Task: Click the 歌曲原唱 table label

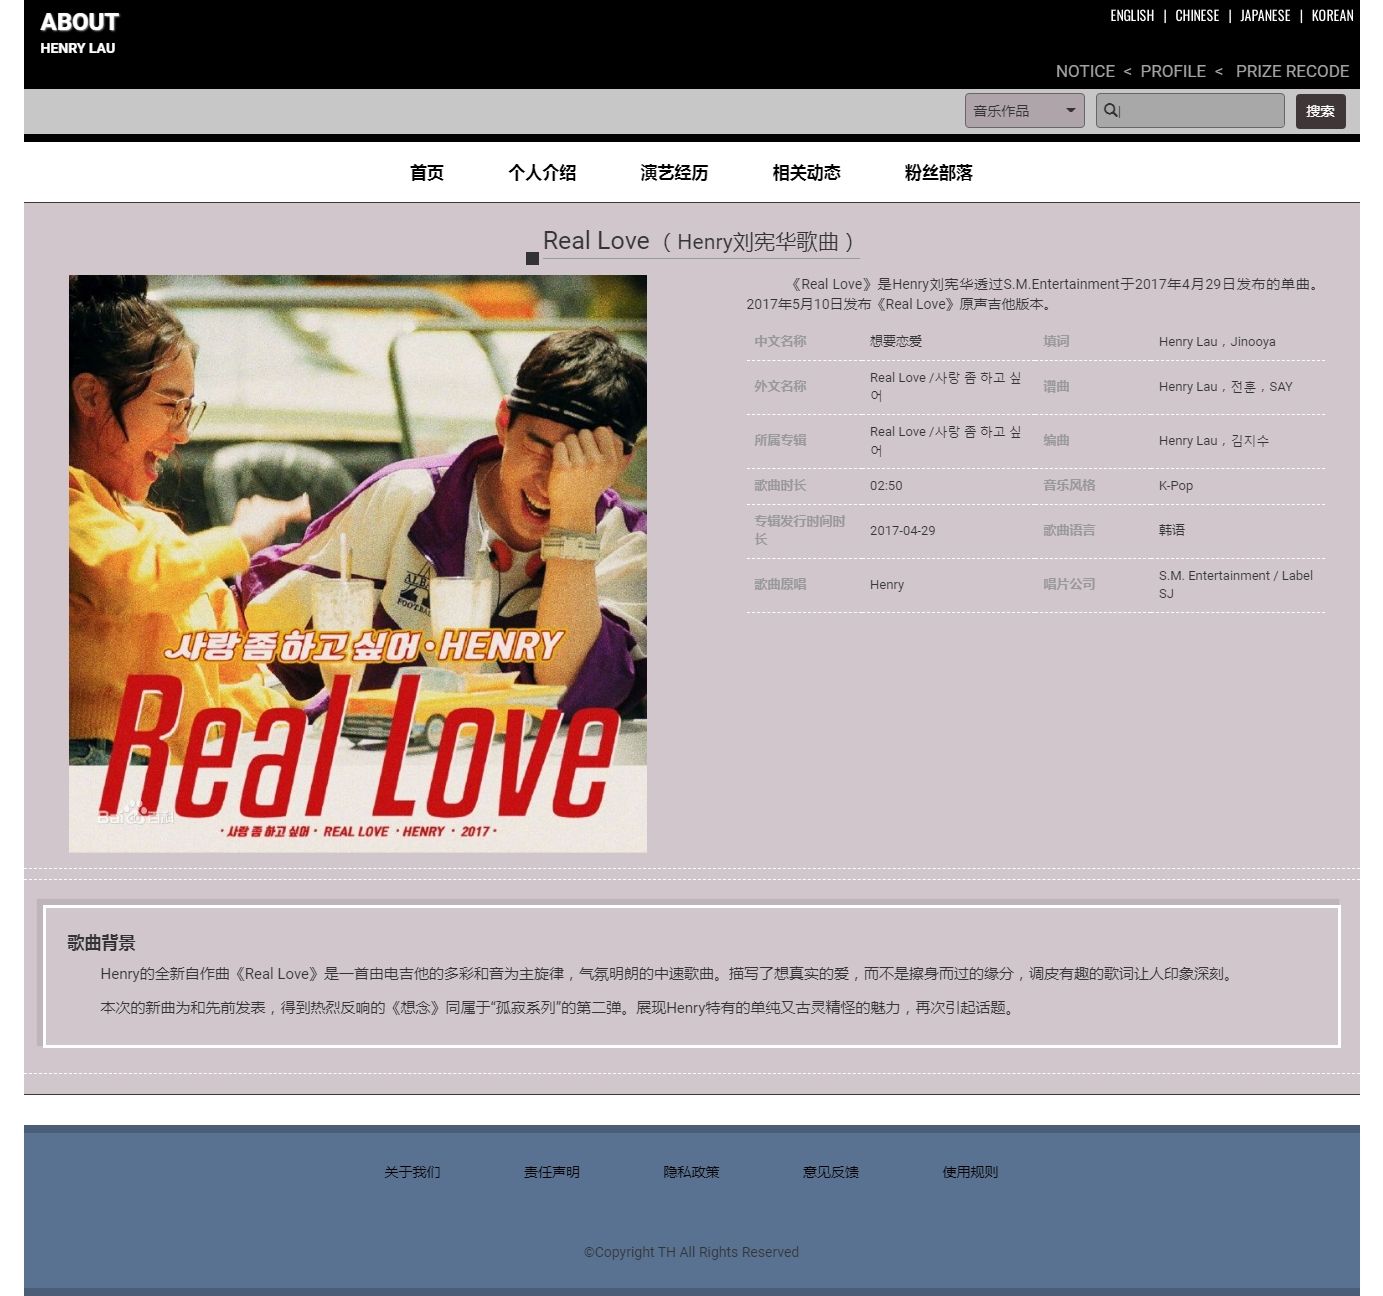Action: coord(780,584)
